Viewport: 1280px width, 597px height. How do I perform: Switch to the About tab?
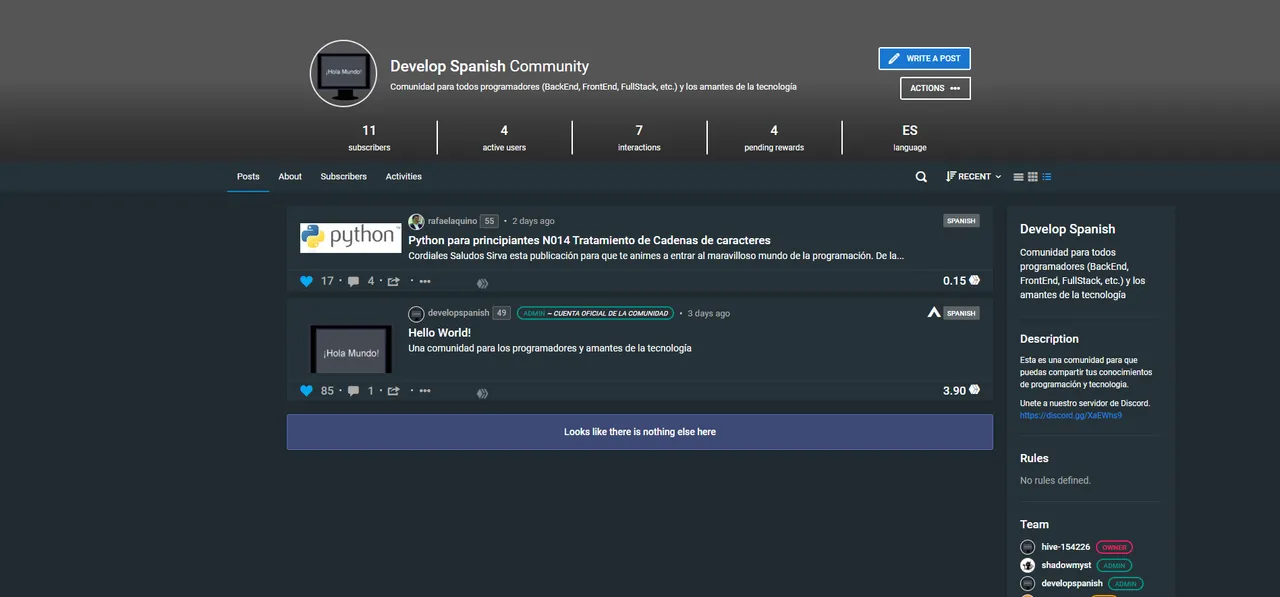290,177
